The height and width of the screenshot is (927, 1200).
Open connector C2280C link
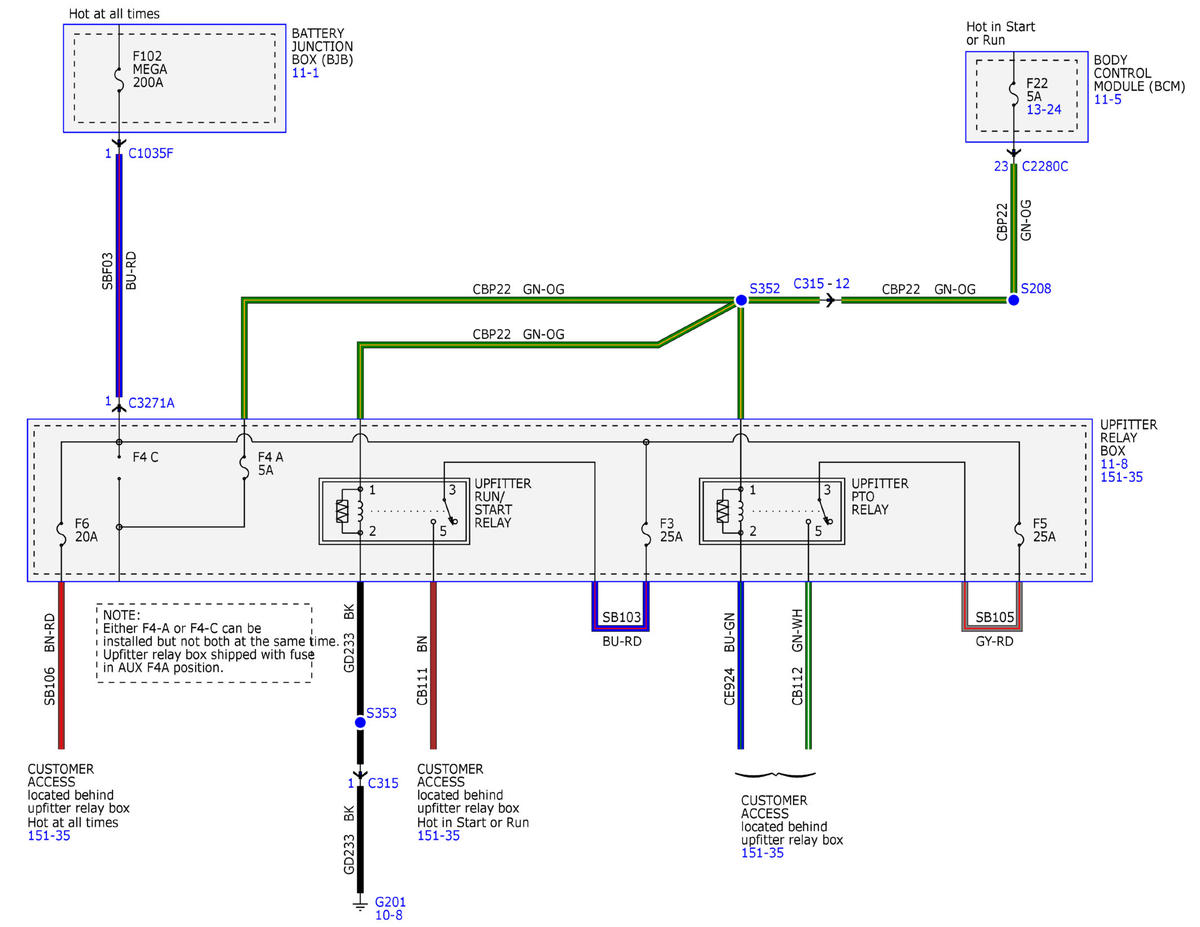tap(1047, 166)
